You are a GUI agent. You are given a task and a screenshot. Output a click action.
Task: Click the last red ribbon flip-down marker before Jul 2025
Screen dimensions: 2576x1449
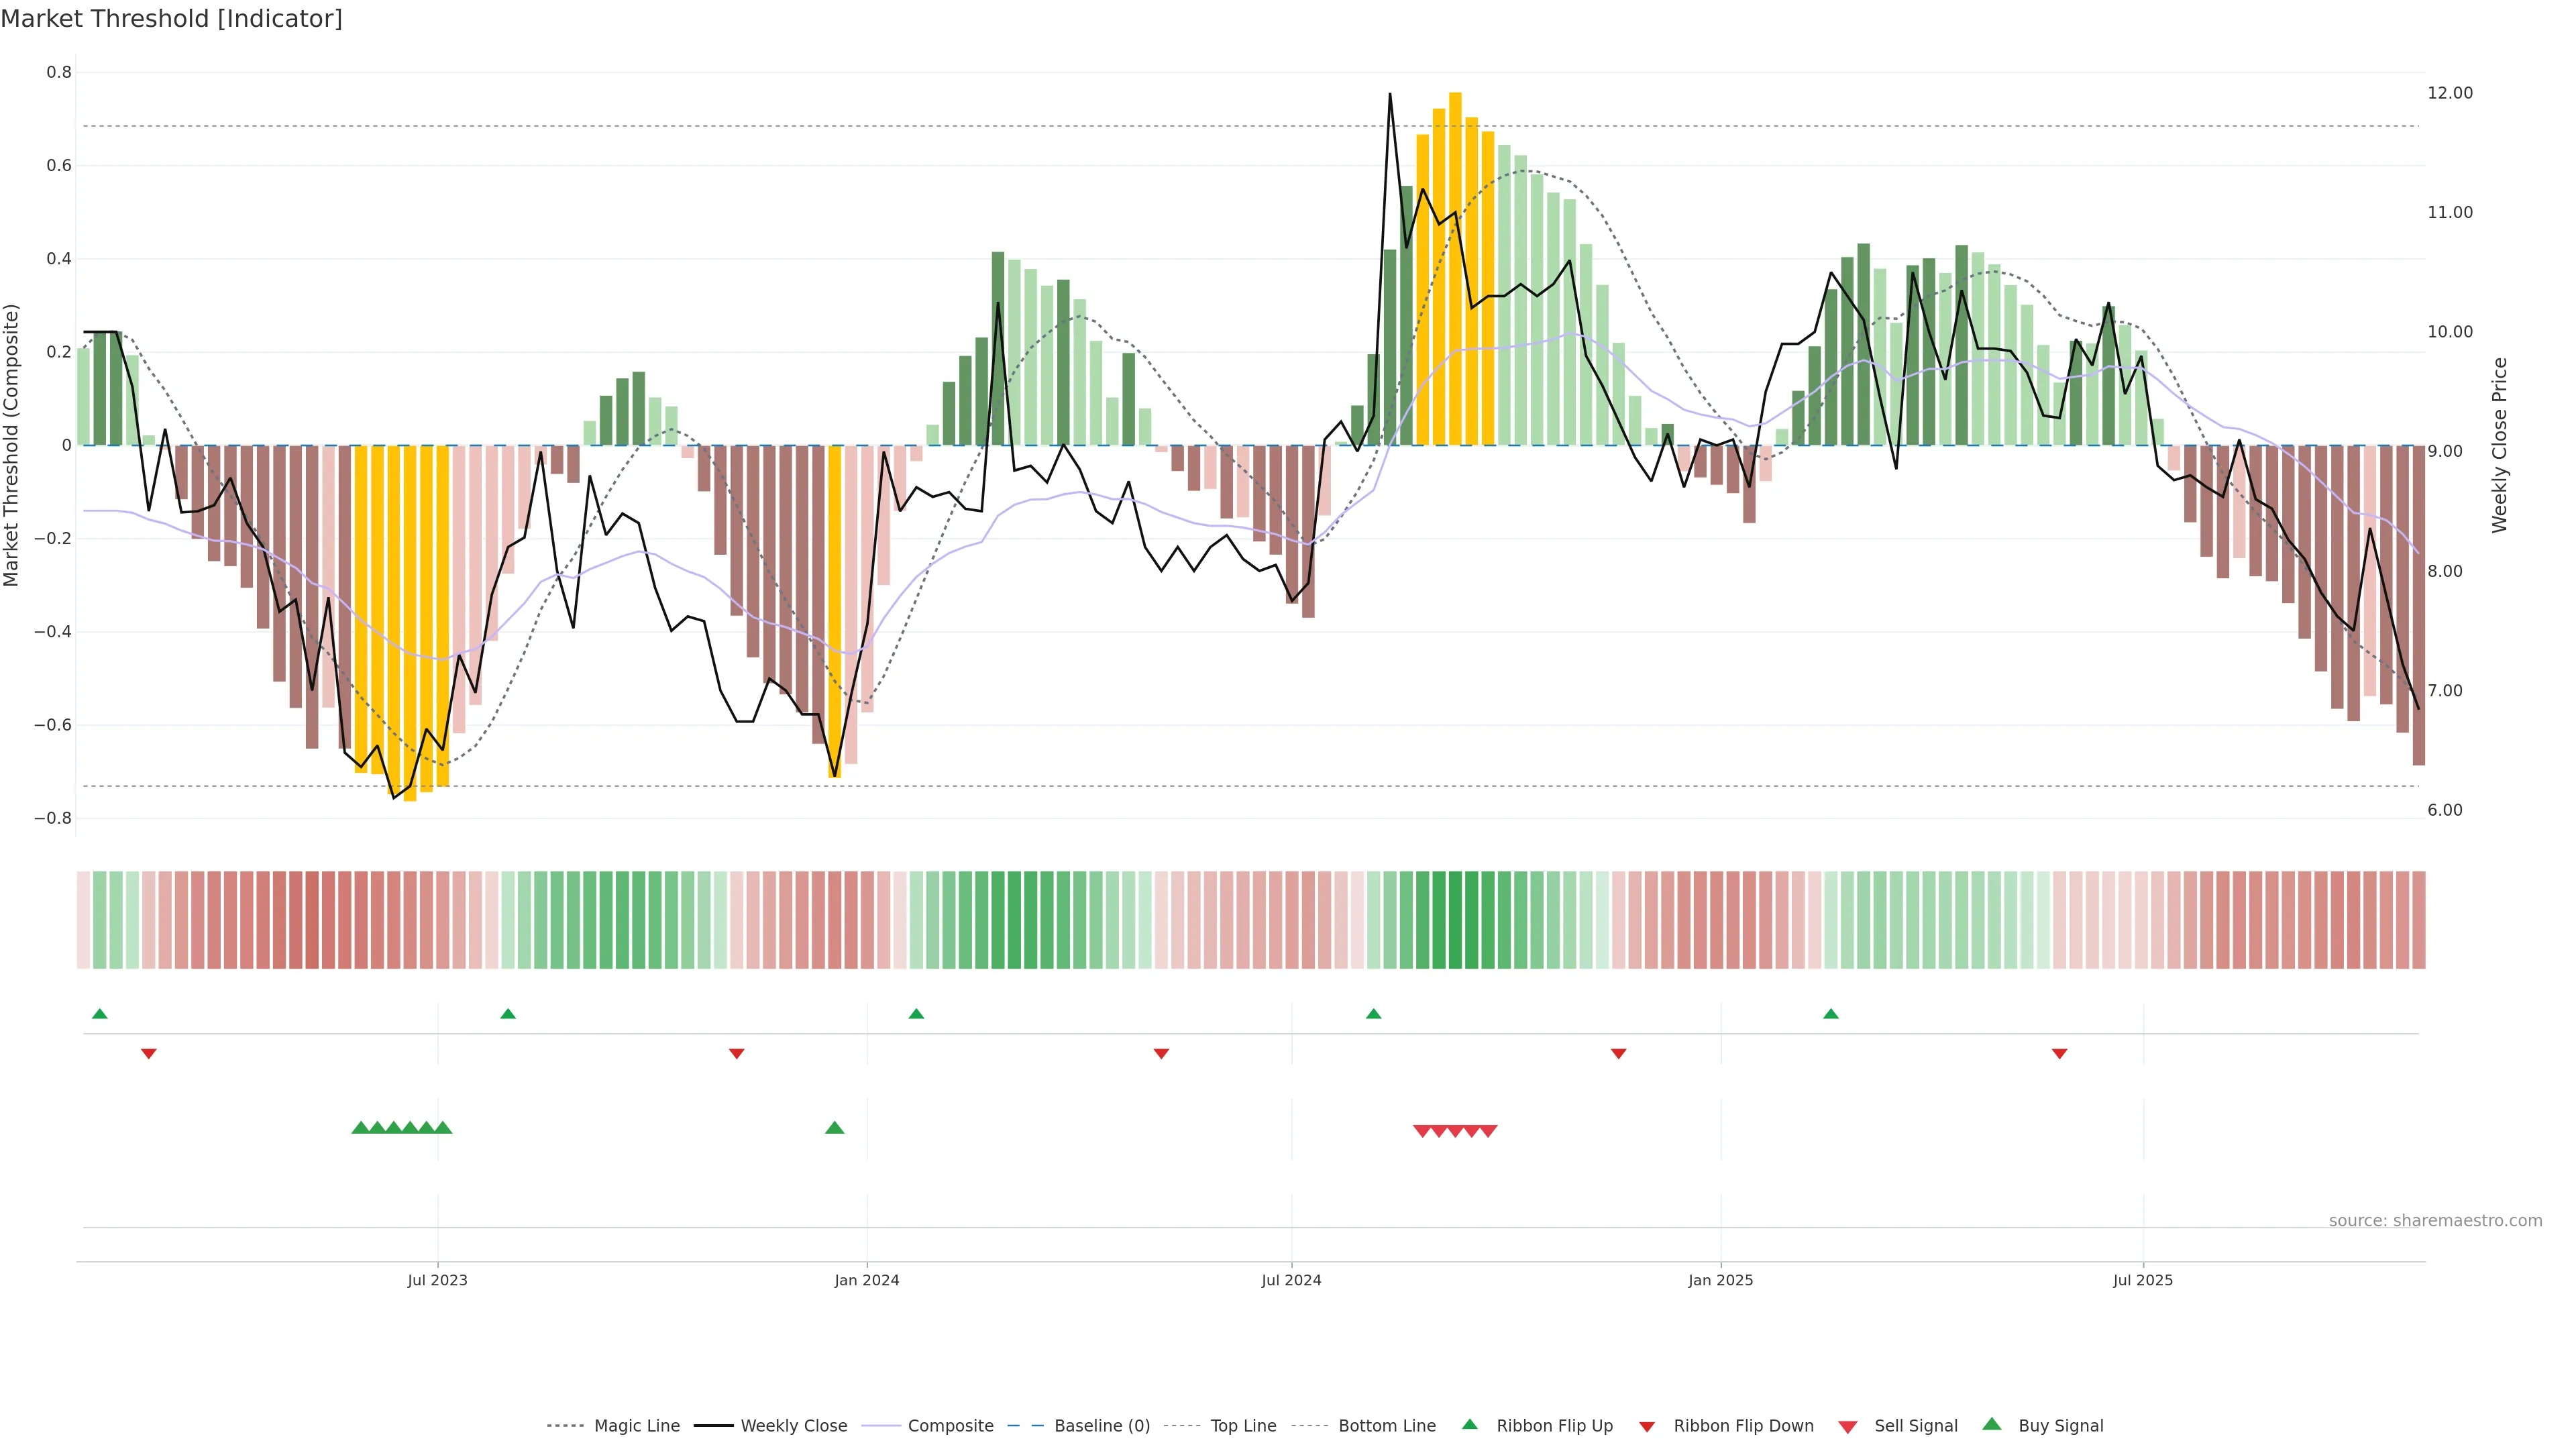pos(2059,1054)
